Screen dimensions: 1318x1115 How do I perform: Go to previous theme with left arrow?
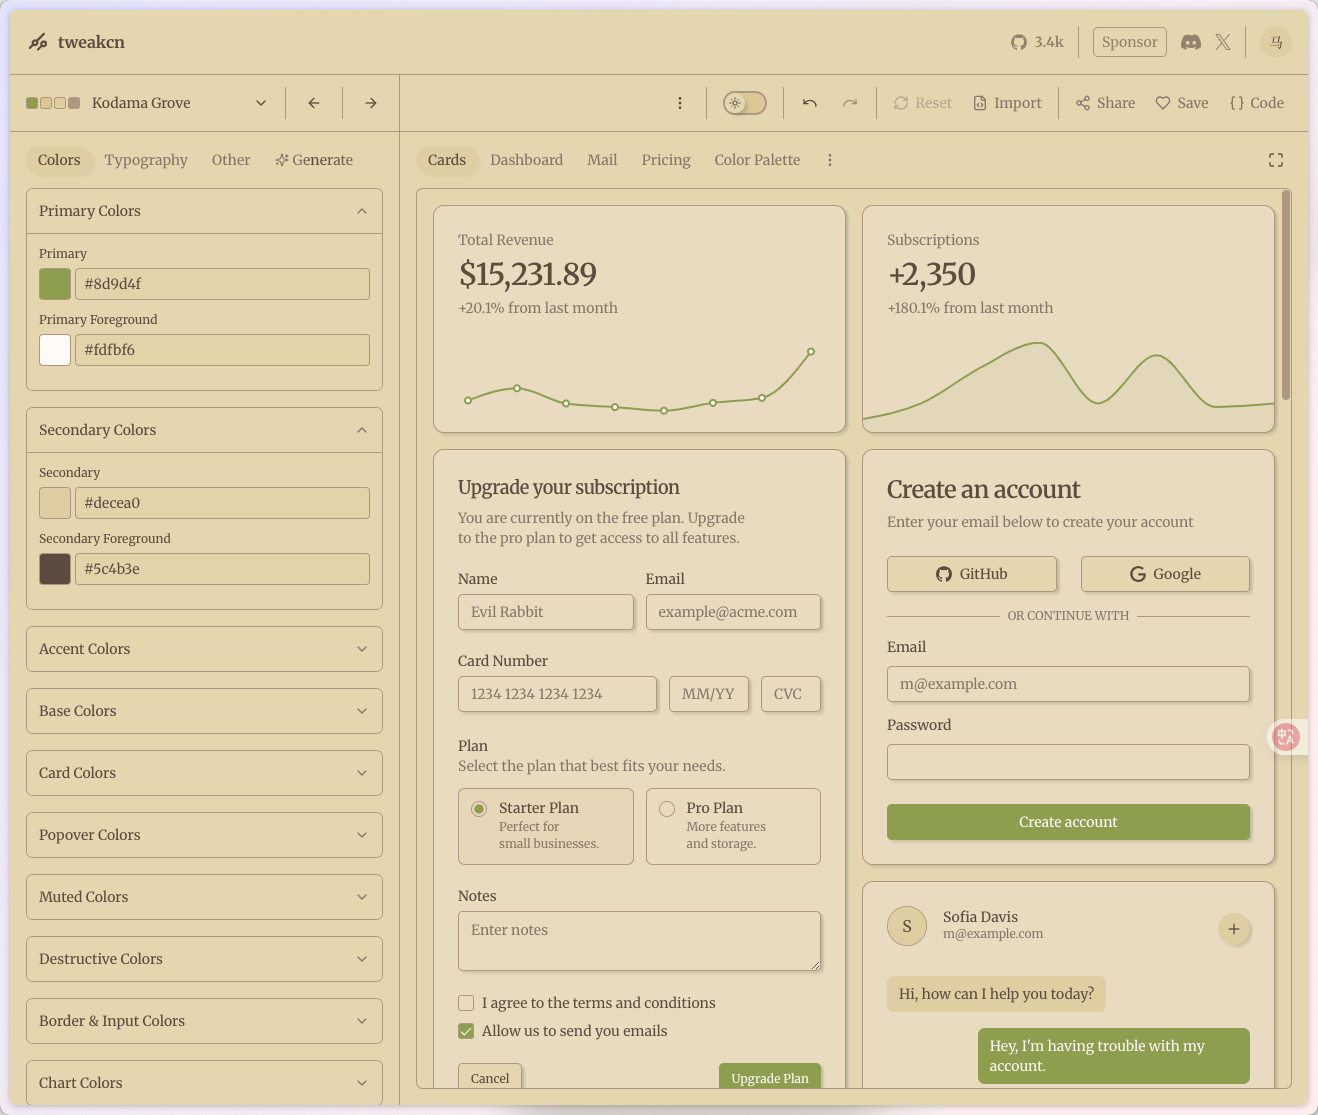click(314, 103)
